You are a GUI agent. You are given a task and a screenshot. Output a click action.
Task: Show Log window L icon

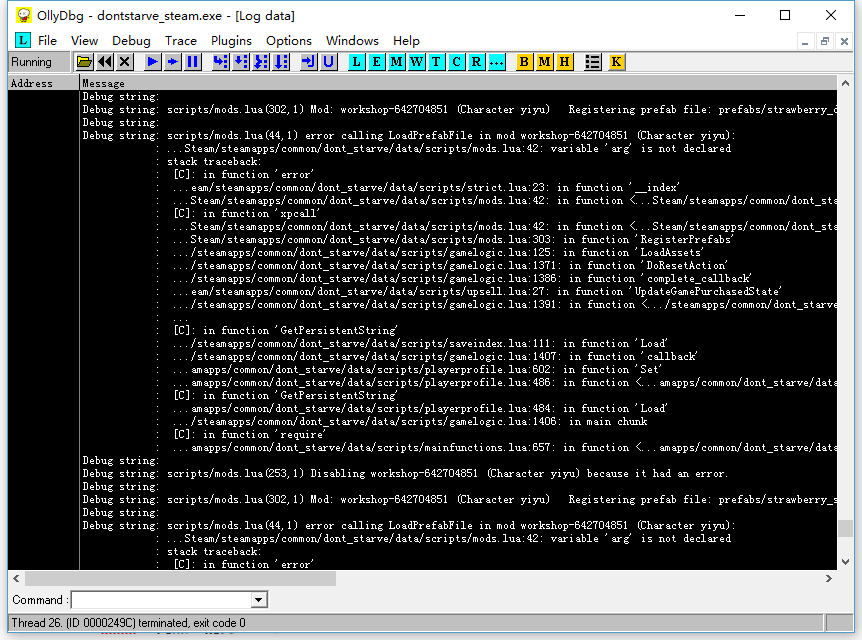pos(356,62)
